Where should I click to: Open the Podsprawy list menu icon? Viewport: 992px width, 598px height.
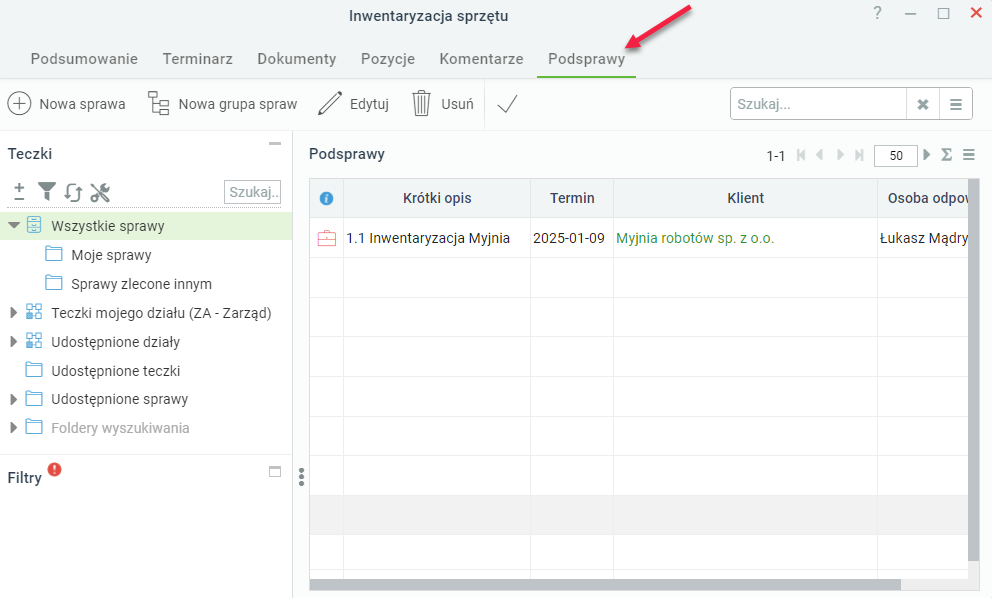pos(969,154)
